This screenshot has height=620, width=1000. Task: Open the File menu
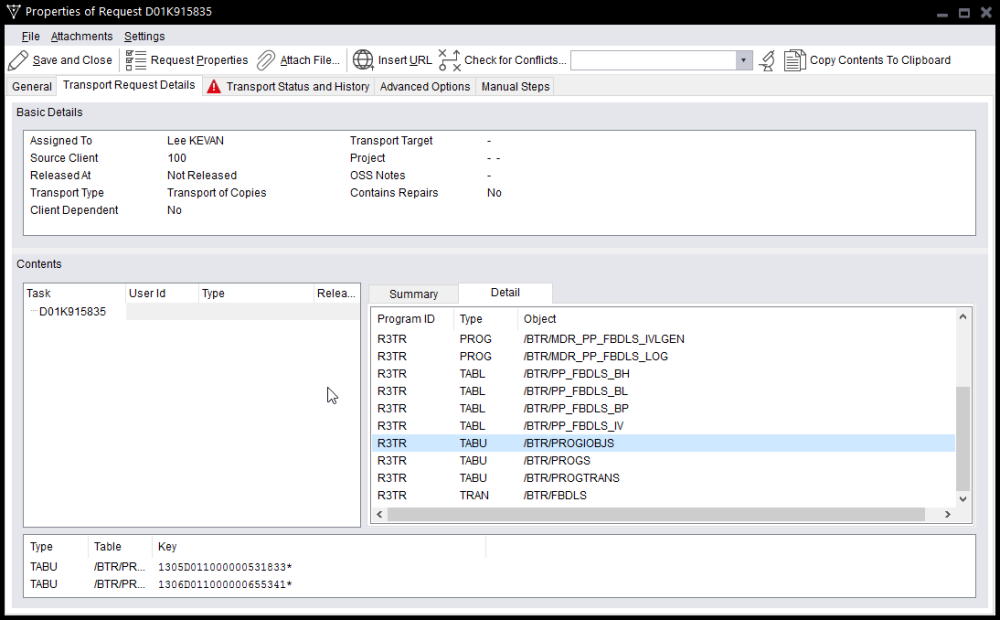30,36
